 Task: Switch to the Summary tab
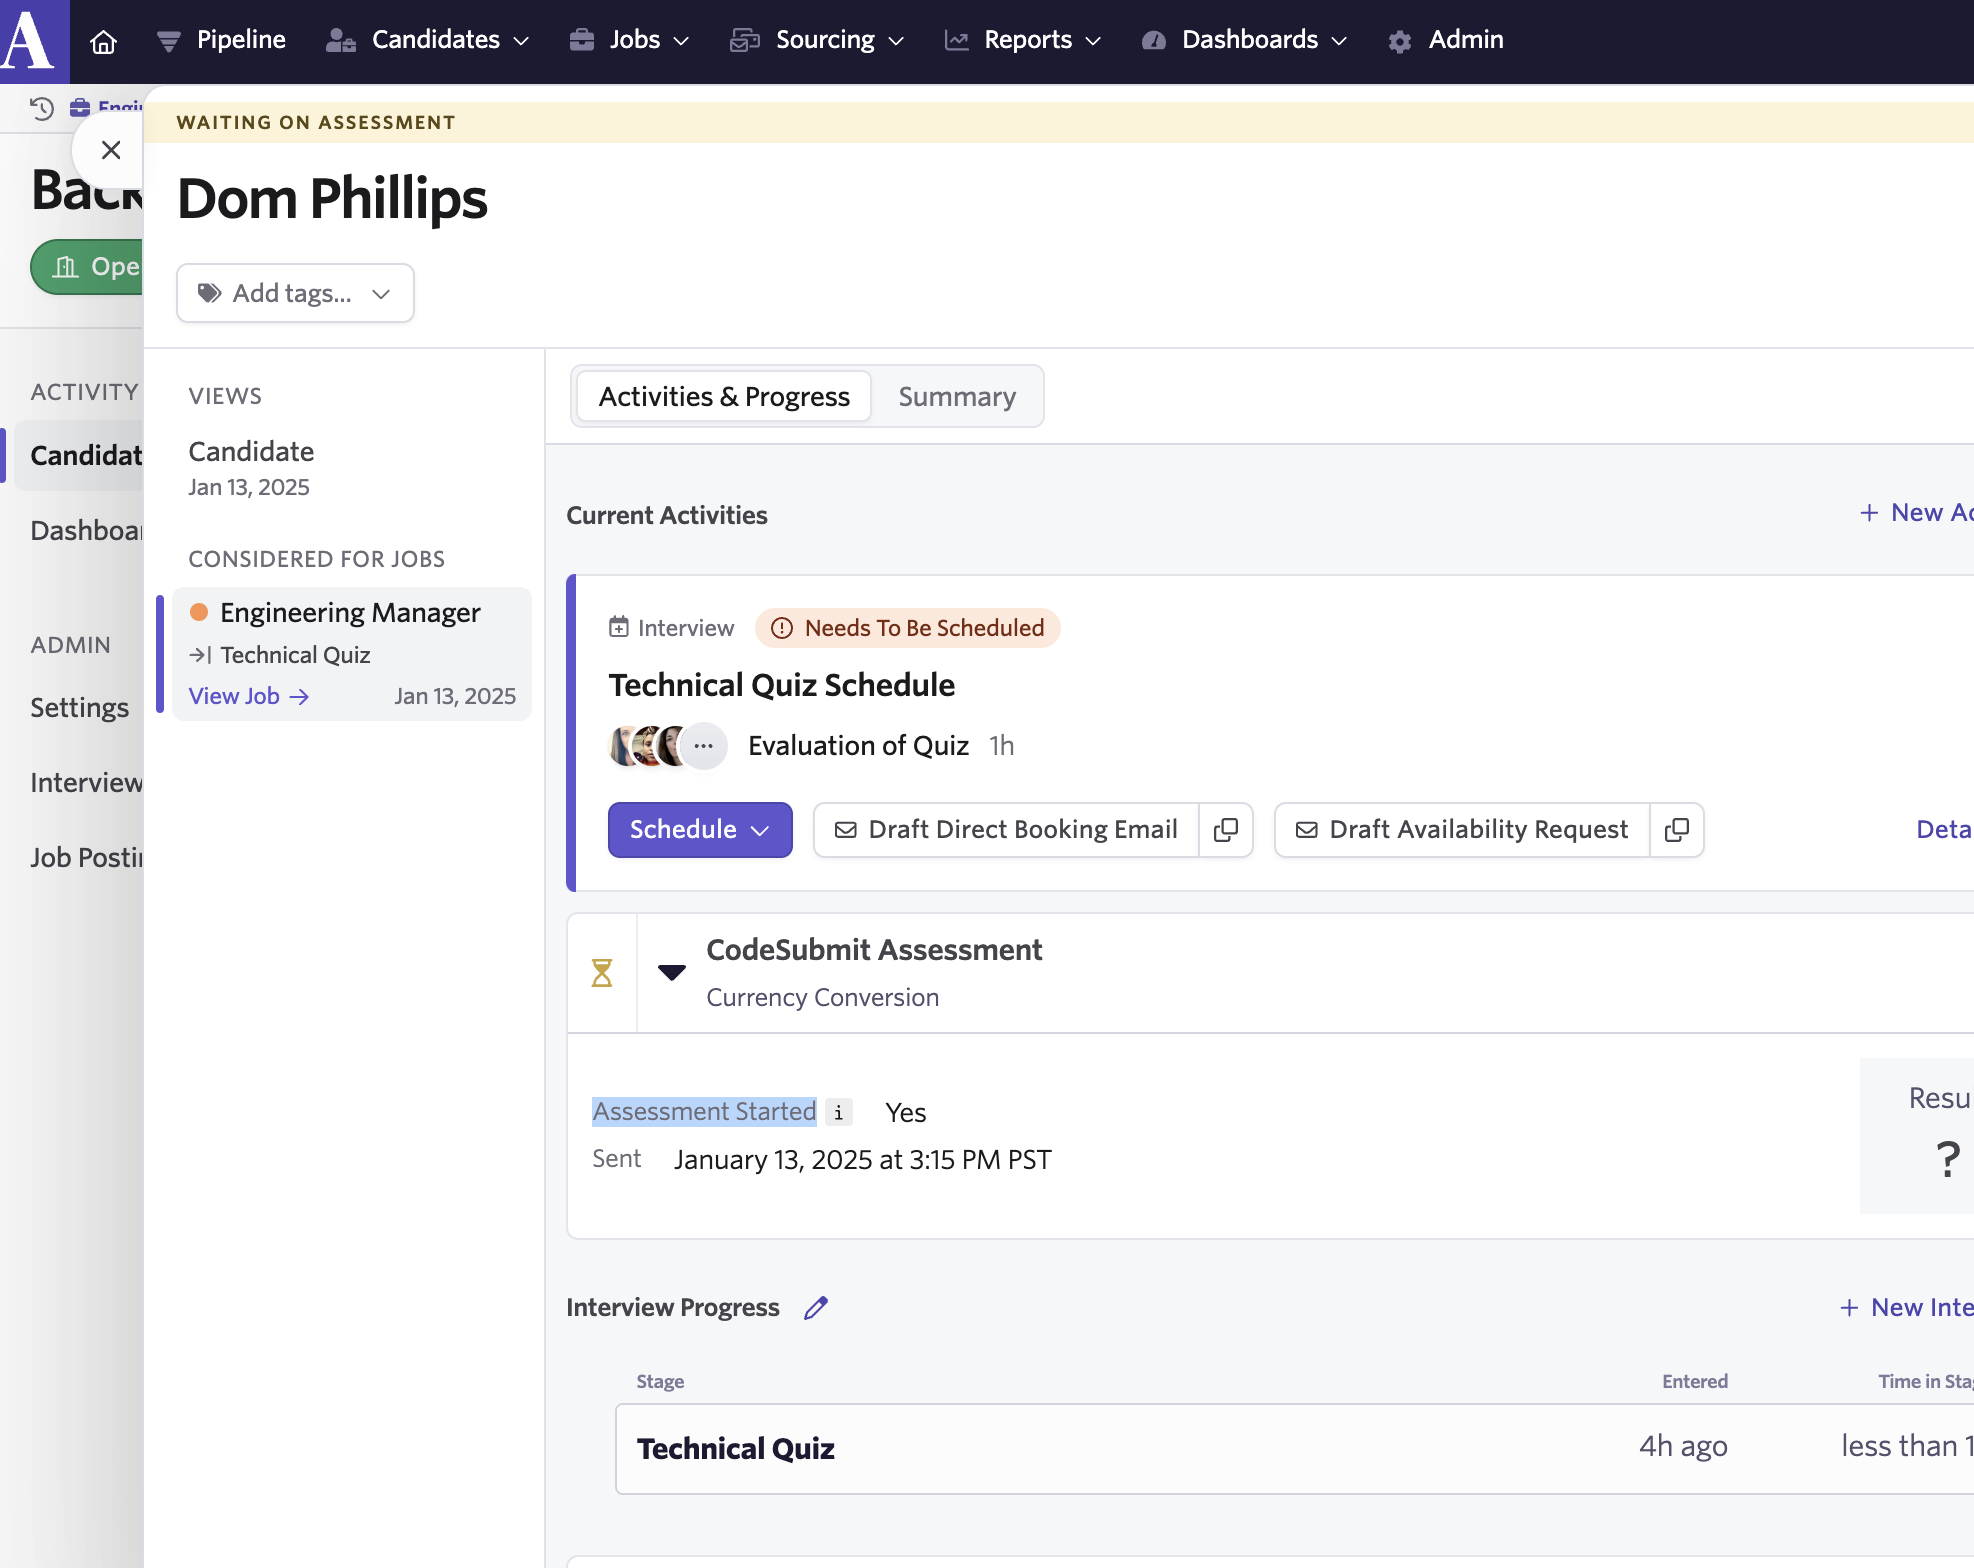(956, 396)
